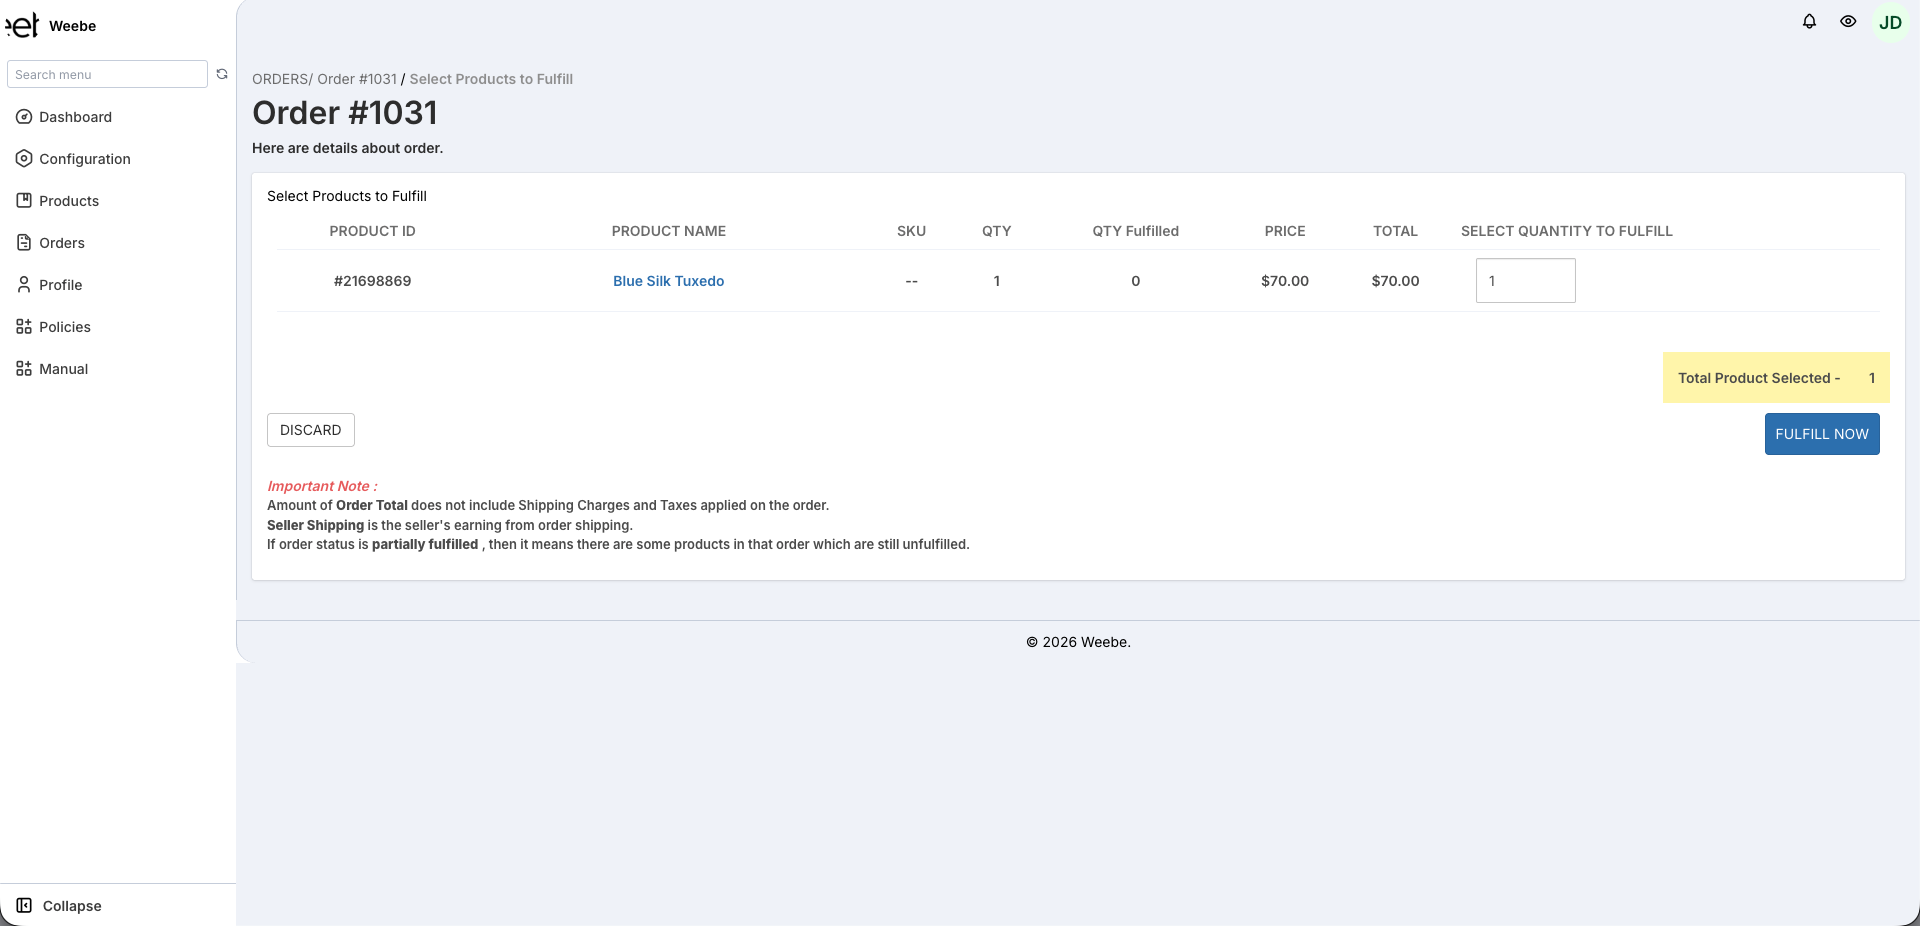
Task: Toggle the eye preview icon in header
Action: tap(1848, 21)
